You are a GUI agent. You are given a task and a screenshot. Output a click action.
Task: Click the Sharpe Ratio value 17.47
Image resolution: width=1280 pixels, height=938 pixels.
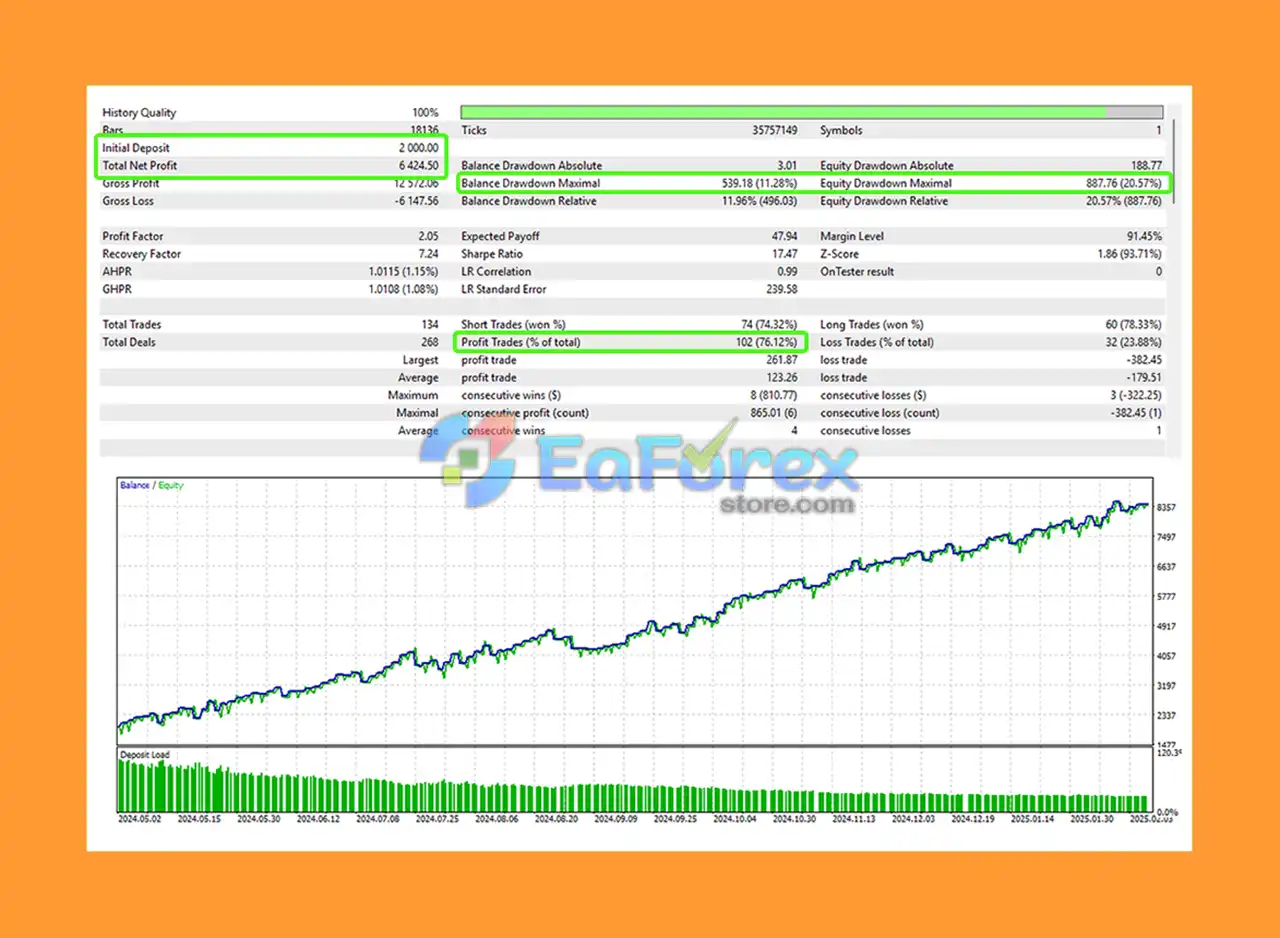[x=784, y=254]
